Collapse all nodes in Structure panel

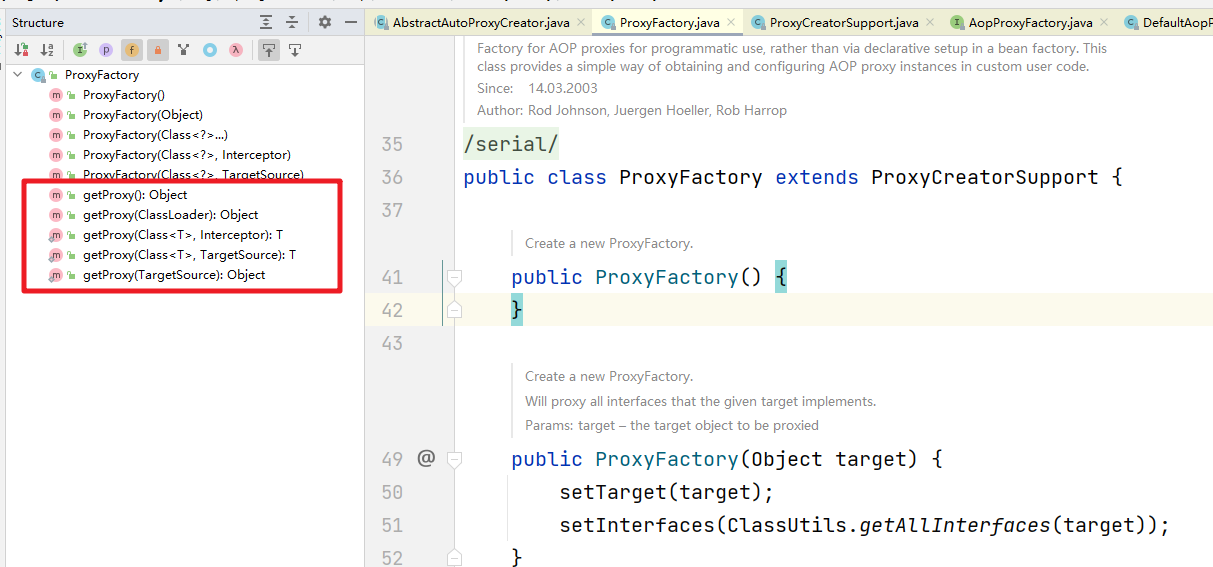292,22
